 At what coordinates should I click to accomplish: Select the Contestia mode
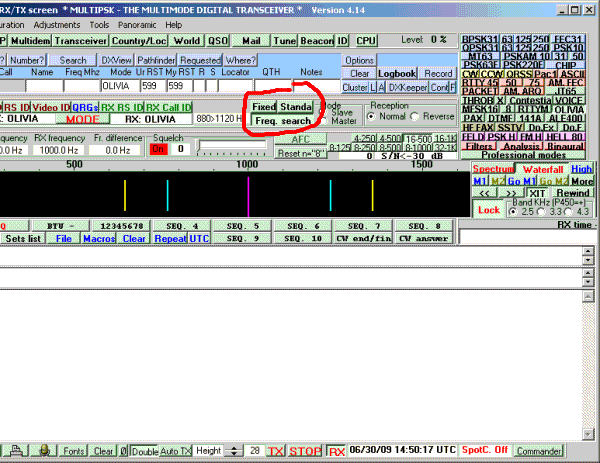pyautogui.click(x=530, y=101)
